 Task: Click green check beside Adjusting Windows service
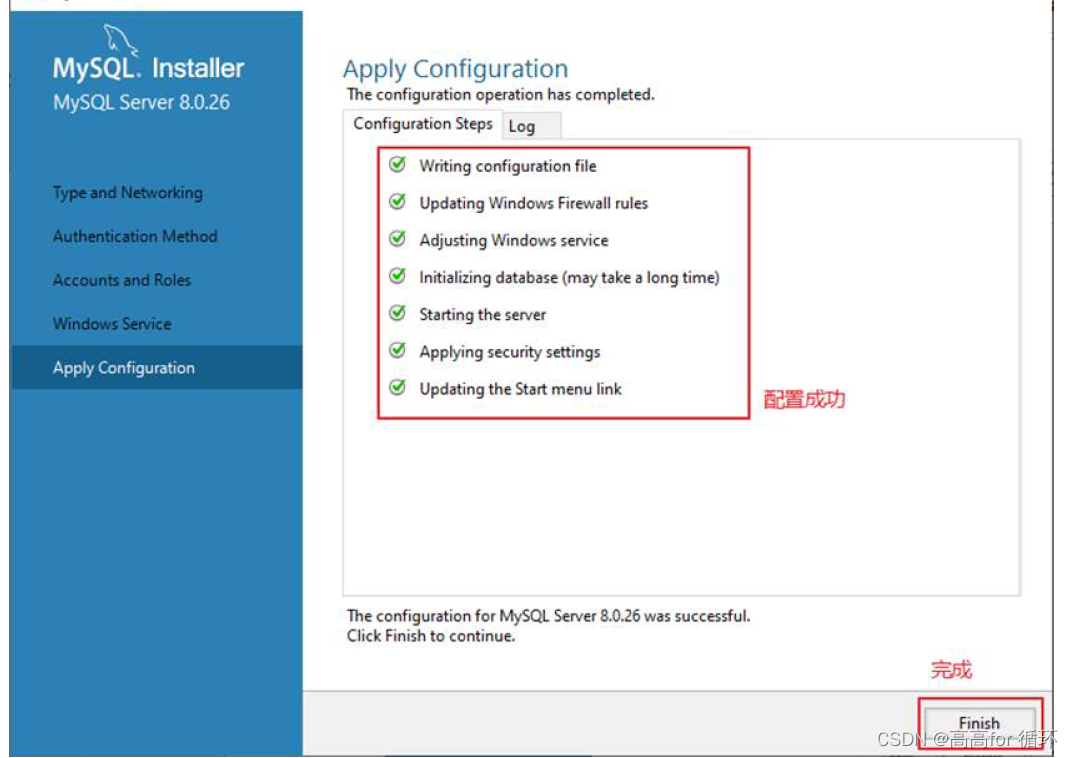click(398, 239)
